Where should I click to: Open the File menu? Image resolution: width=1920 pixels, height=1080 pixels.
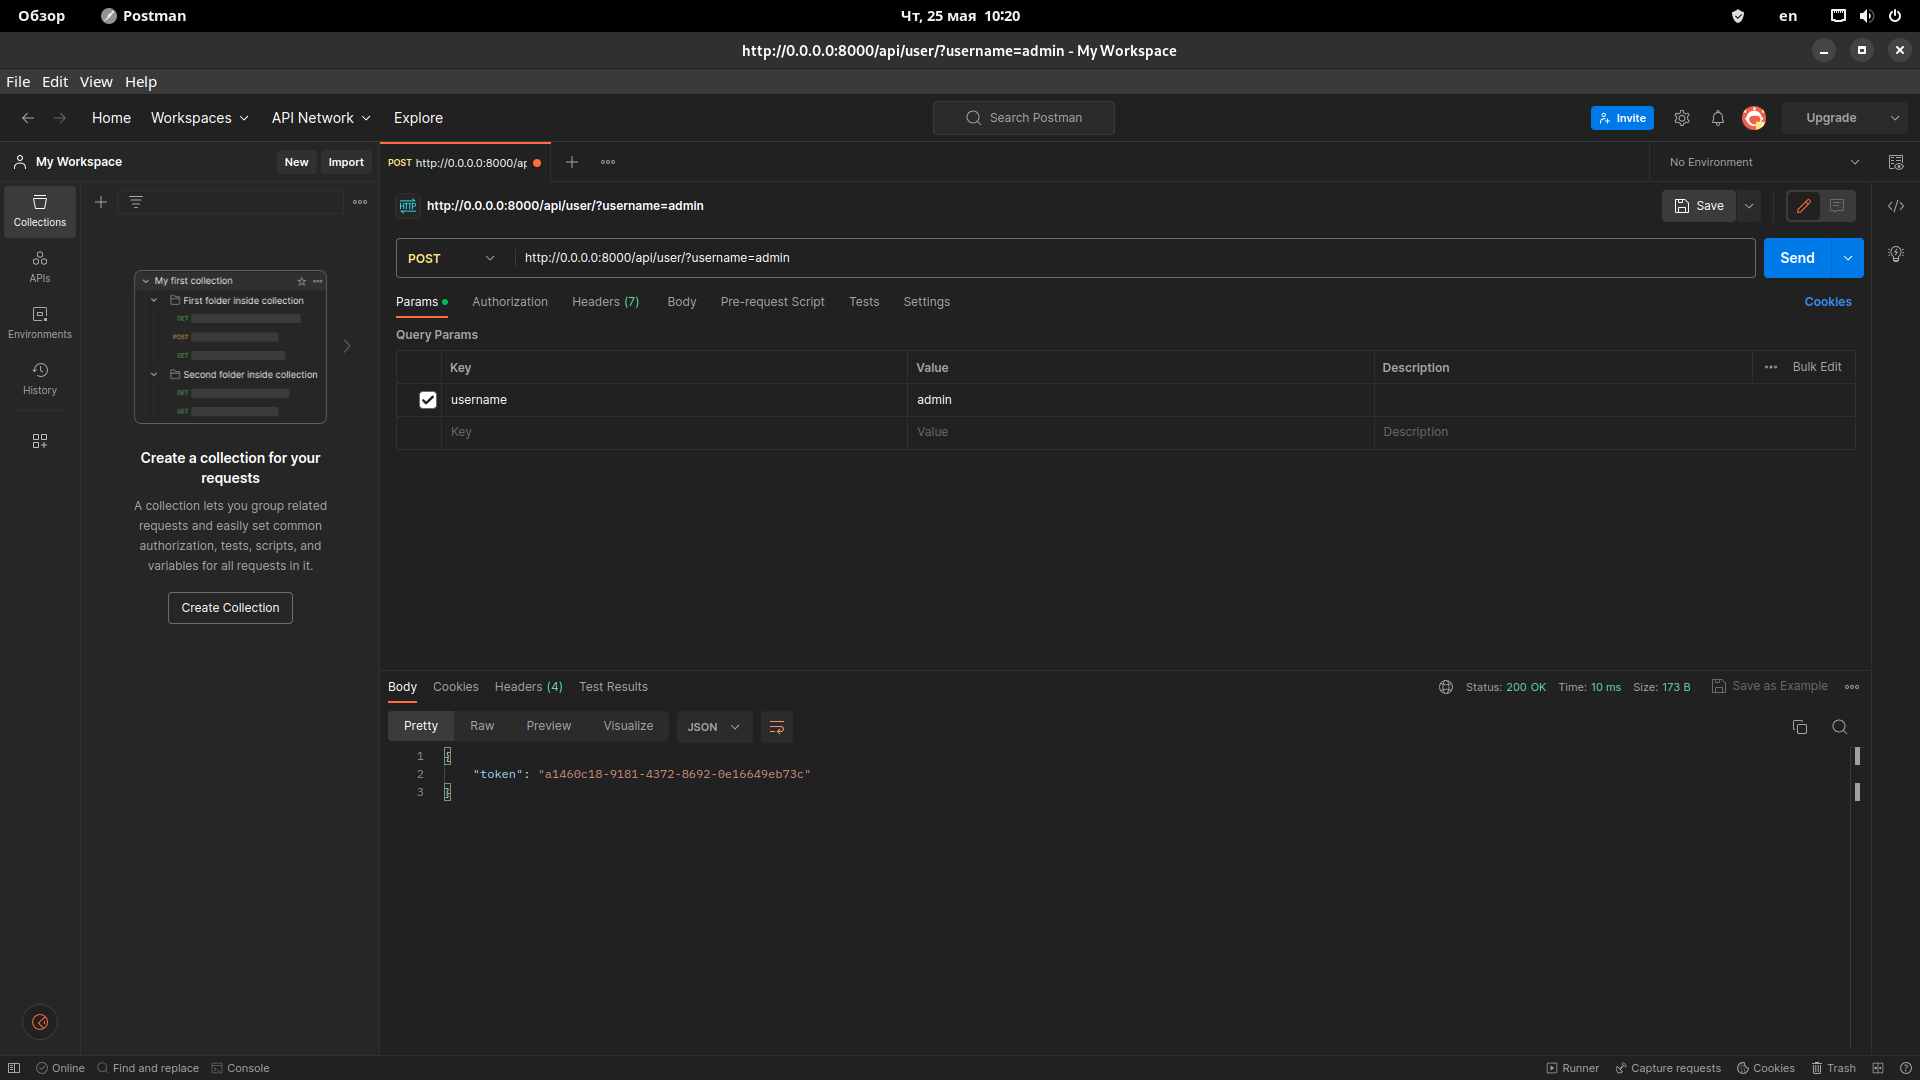pos(17,82)
